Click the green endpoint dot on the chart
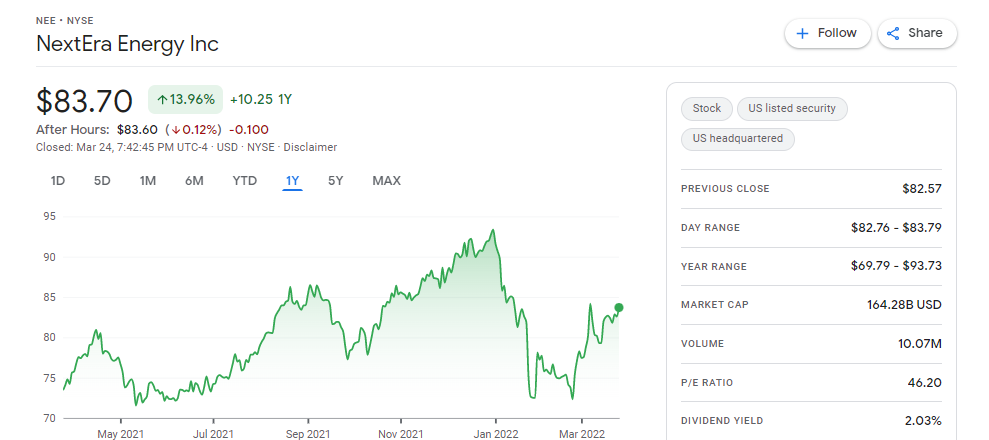The image size is (989, 440). [x=619, y=308]
